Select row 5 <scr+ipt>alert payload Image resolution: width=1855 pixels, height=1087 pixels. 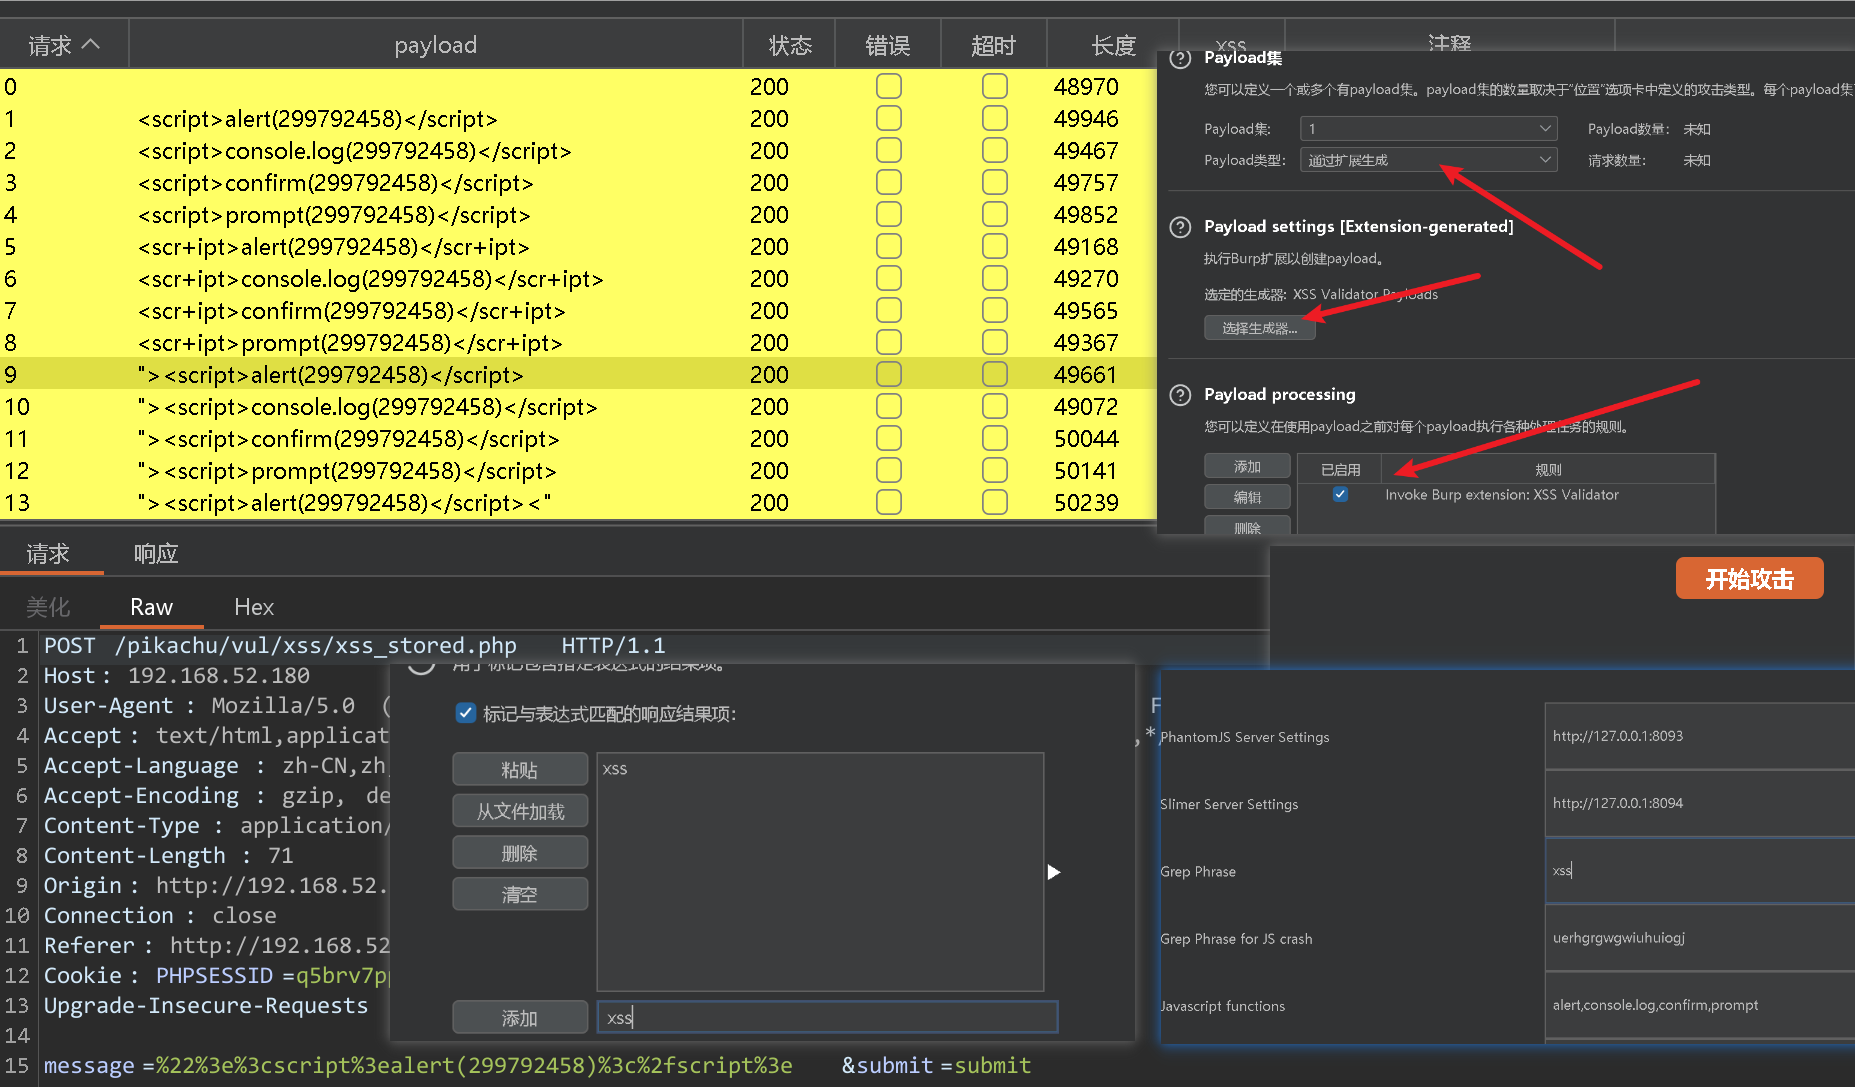[x=578, y=247]
